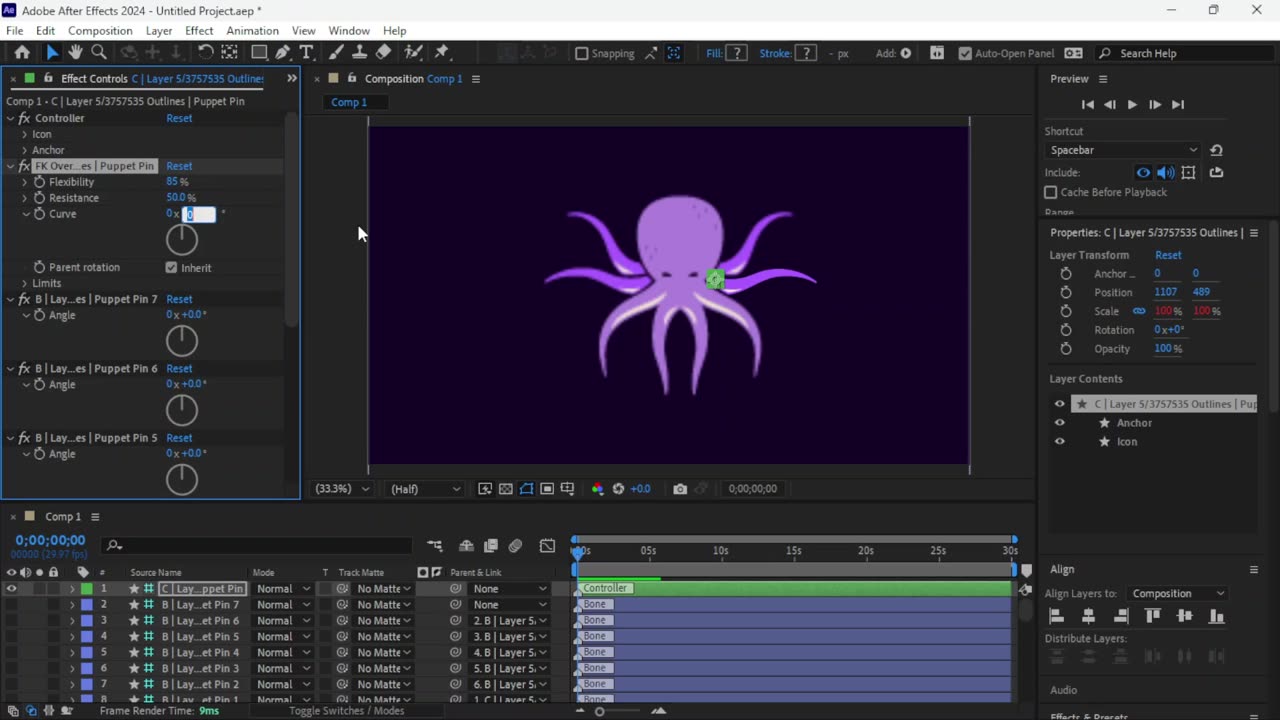
Task: Toggle include audio speaker in Preview
Action: [x=1165, y=172]
